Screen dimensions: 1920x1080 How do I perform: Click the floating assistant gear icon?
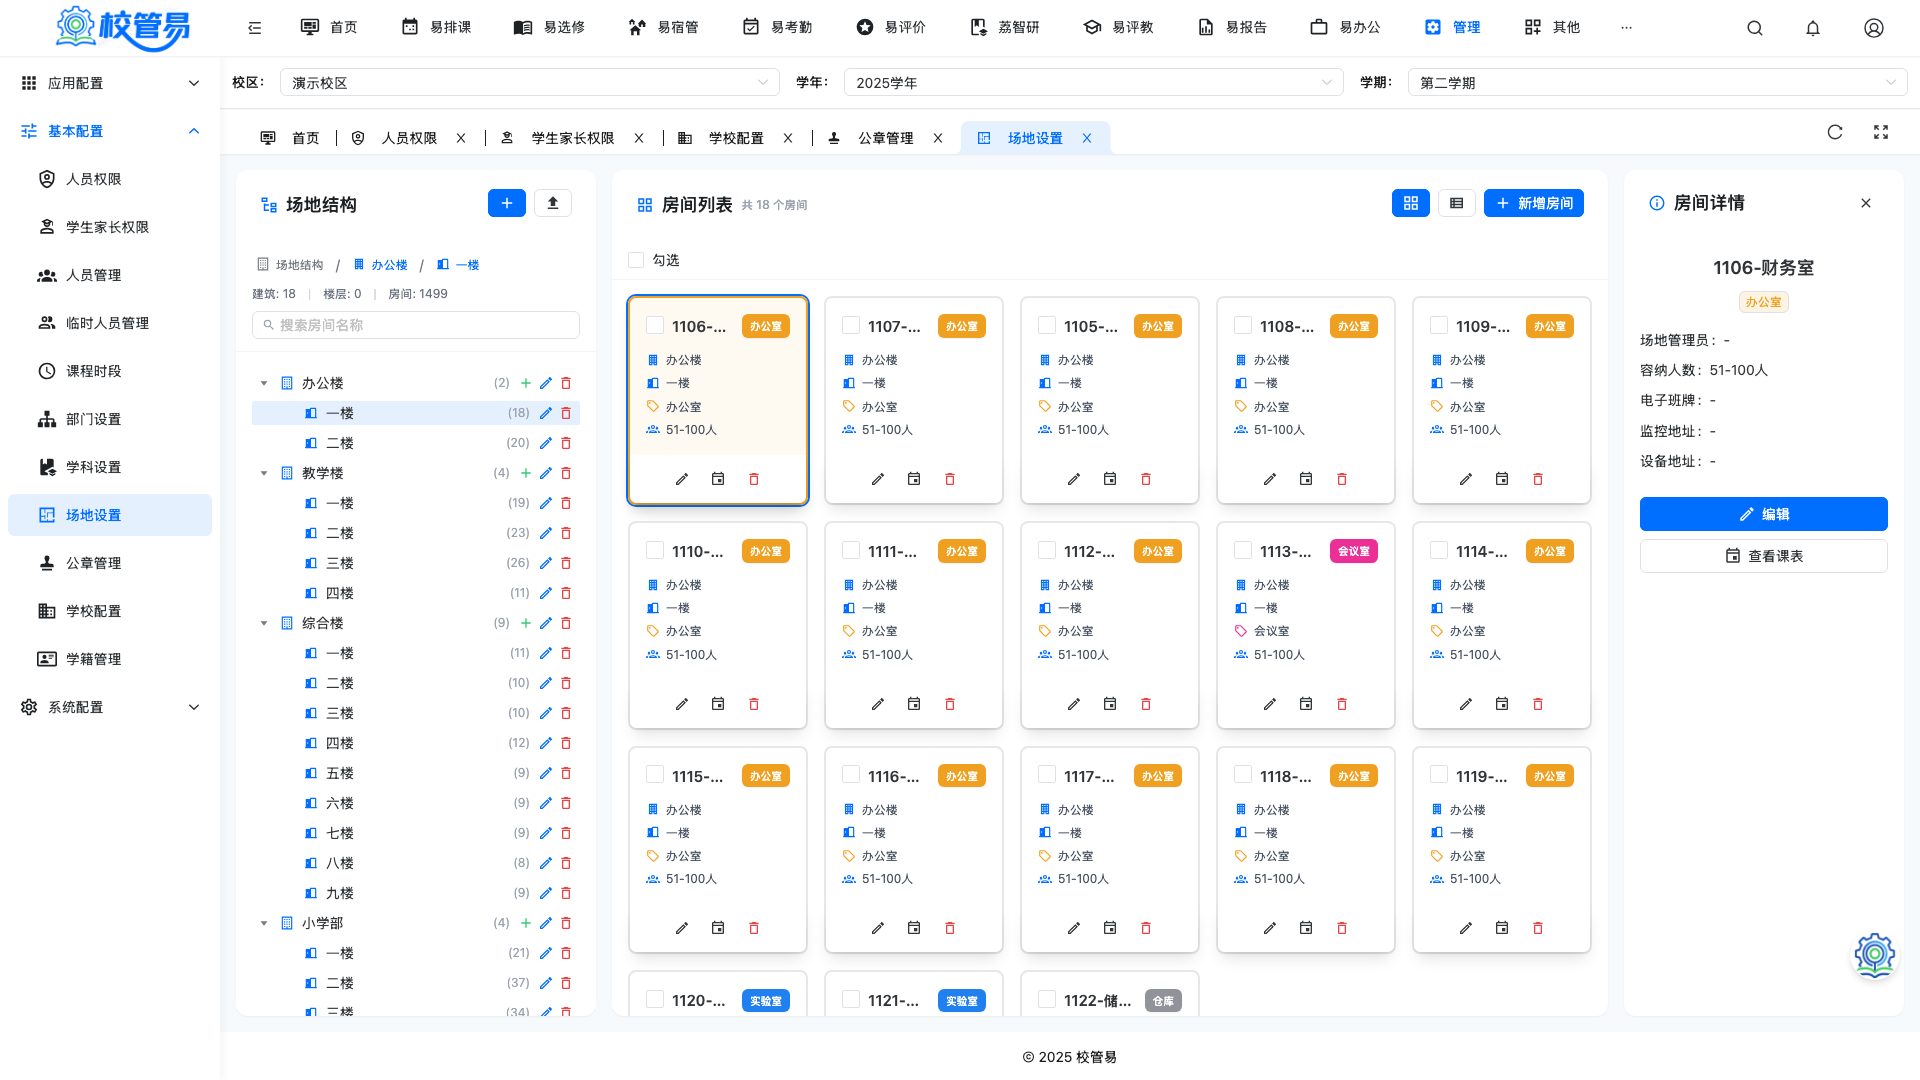pos(1875,955)
